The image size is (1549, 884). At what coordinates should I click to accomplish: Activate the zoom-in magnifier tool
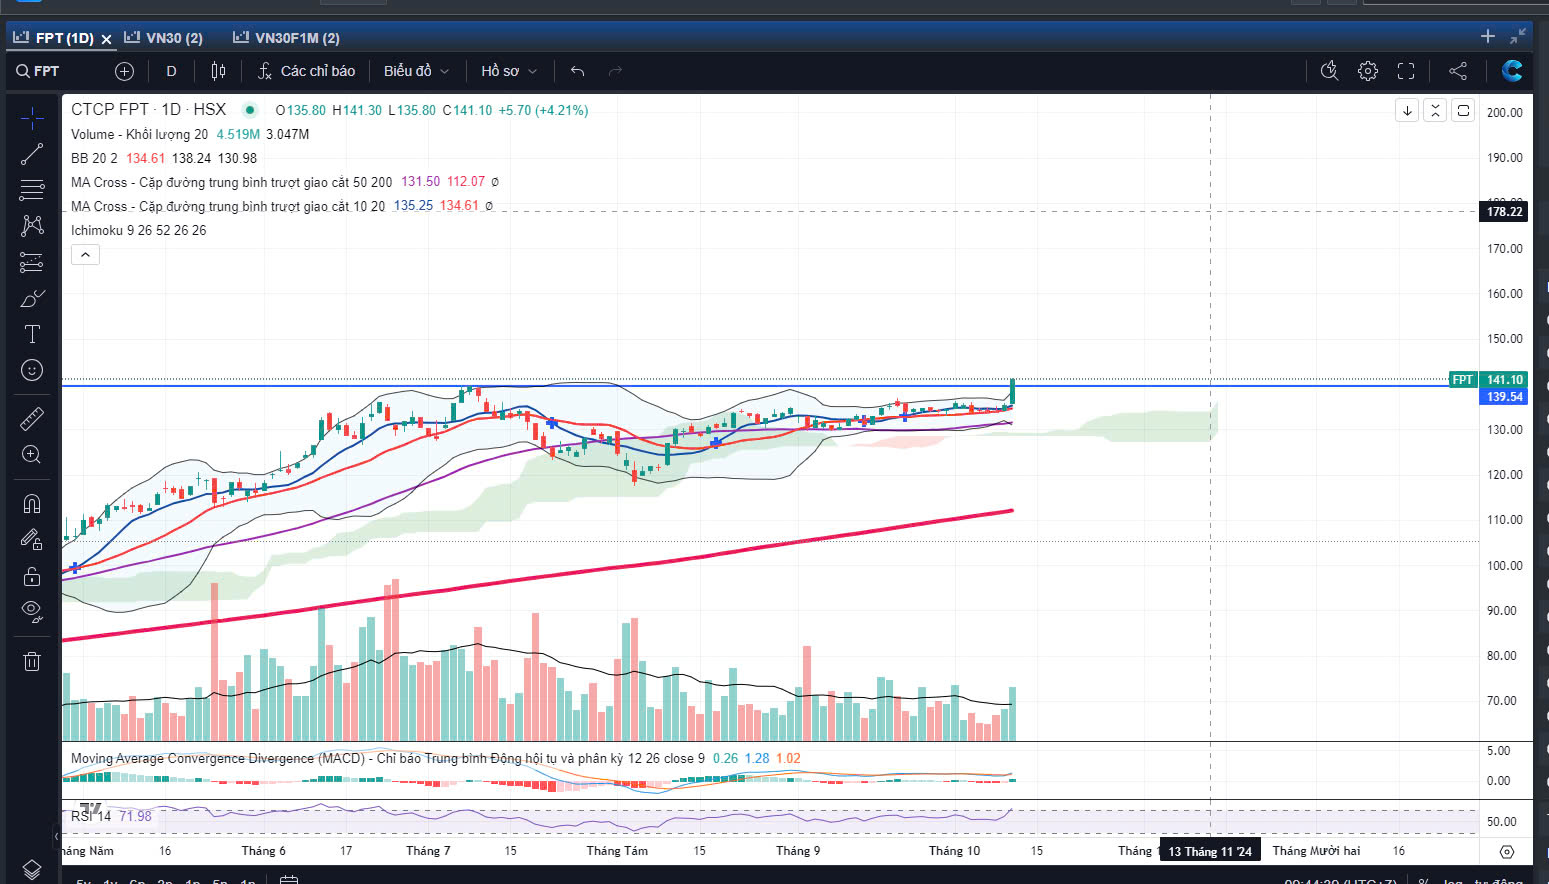[32, 455]
